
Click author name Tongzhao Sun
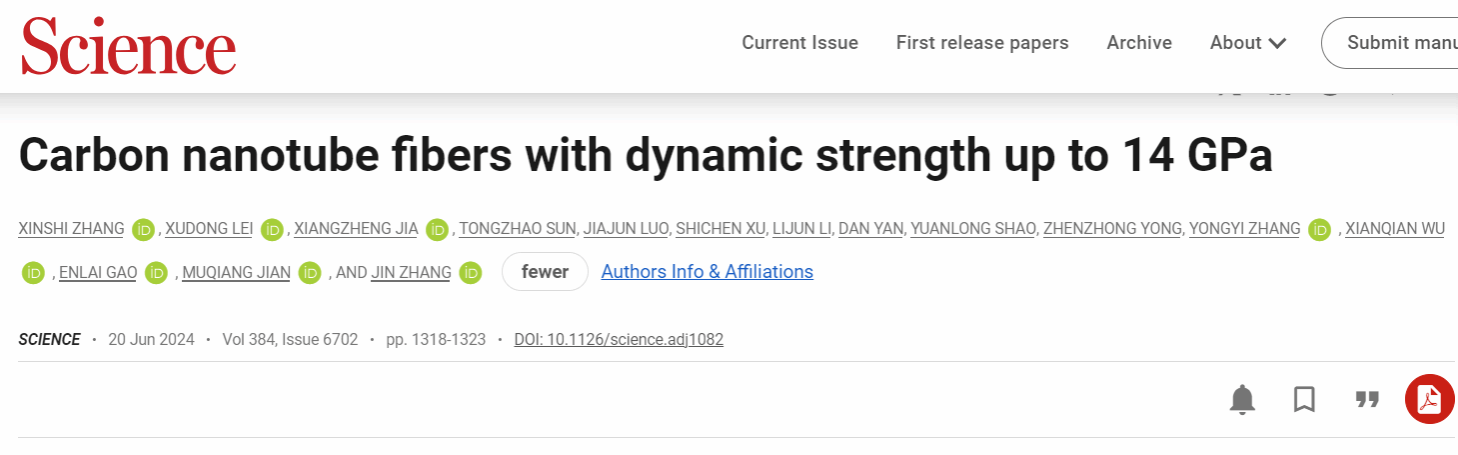click(517, 229)
